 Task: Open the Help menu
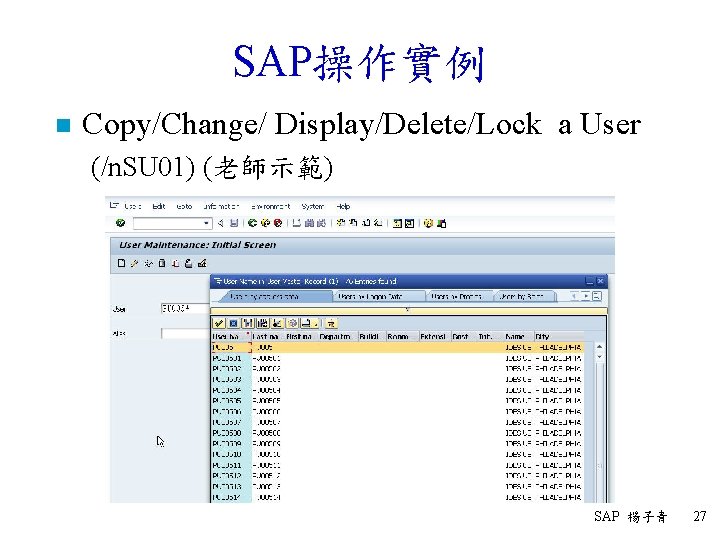tap(343, 206)
